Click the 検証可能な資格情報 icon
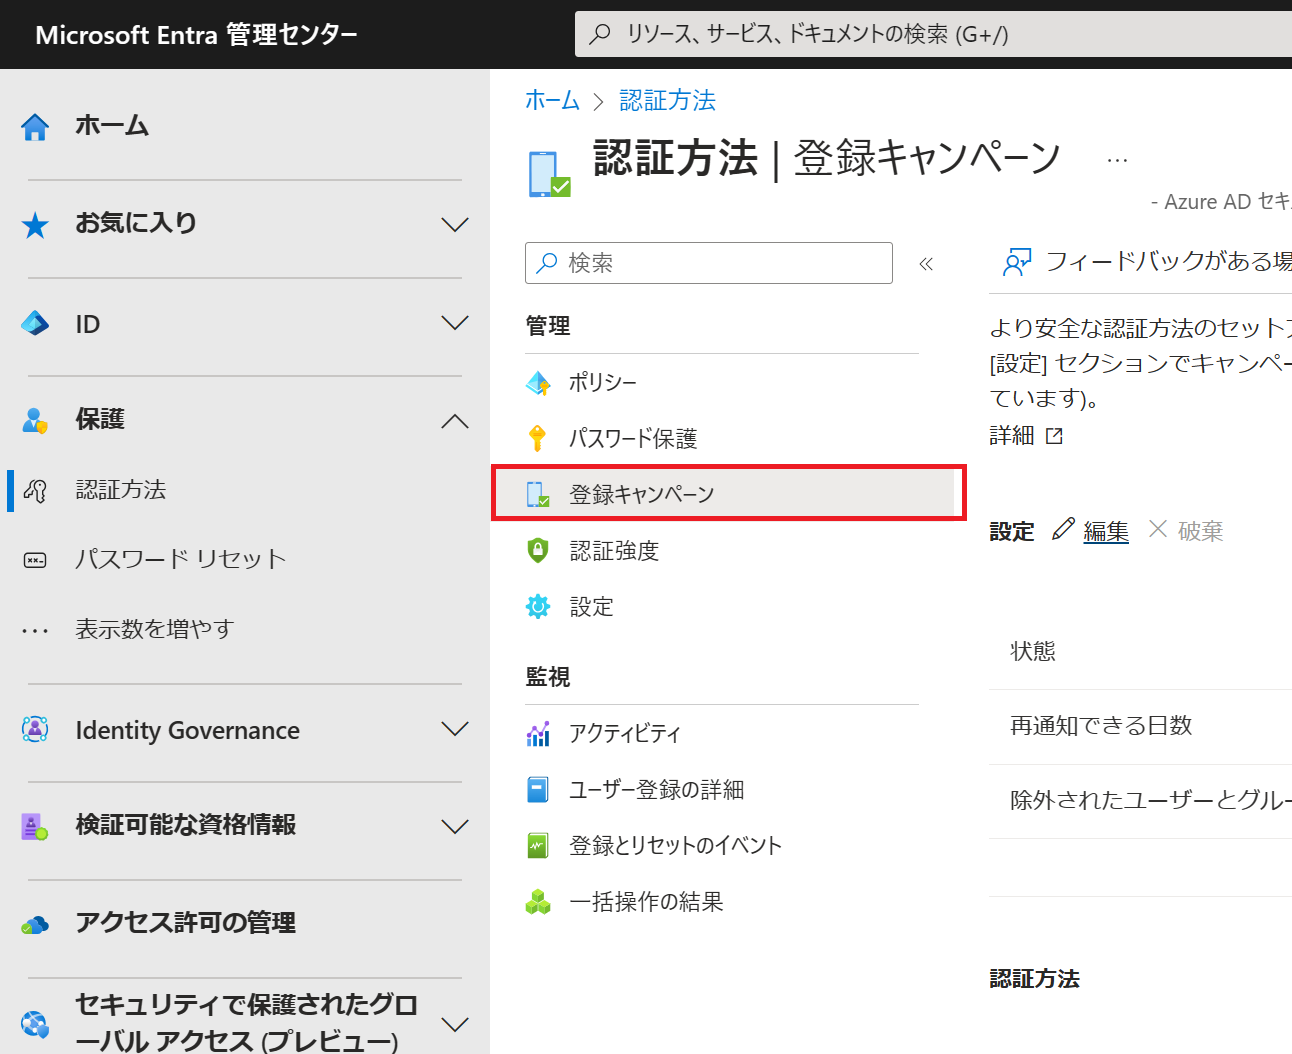 click(x=35, y=827)
